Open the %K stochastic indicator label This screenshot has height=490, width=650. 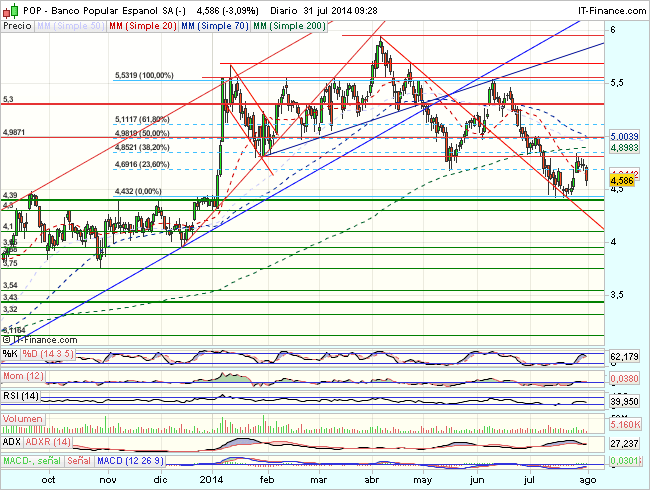click(10, 354)
